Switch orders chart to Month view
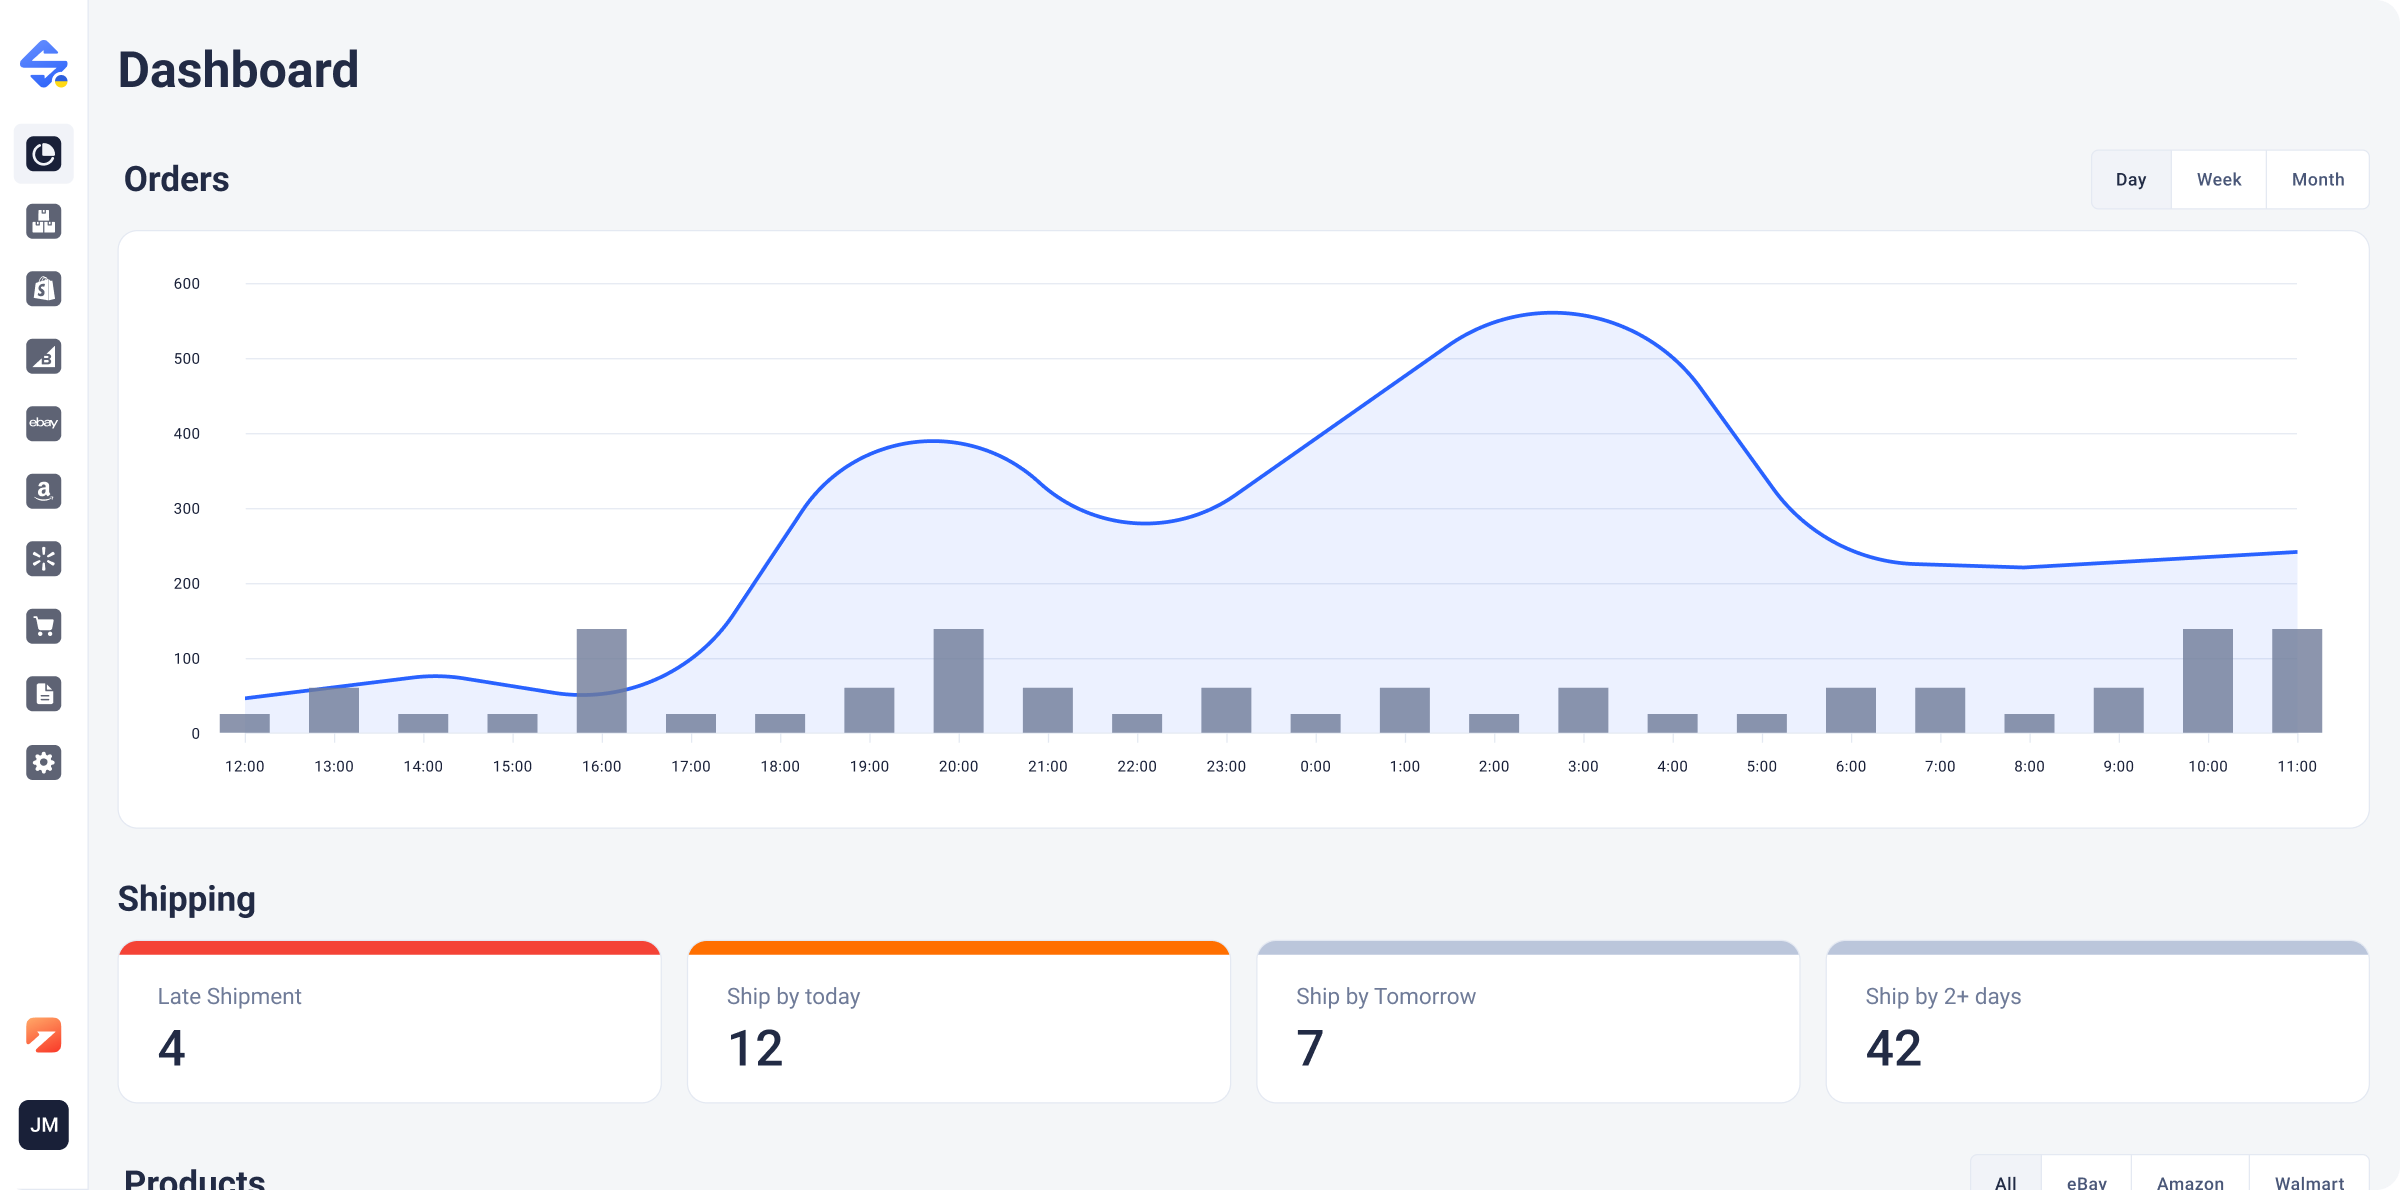Screen dimensions: 2400x1190 point(2317,180)
